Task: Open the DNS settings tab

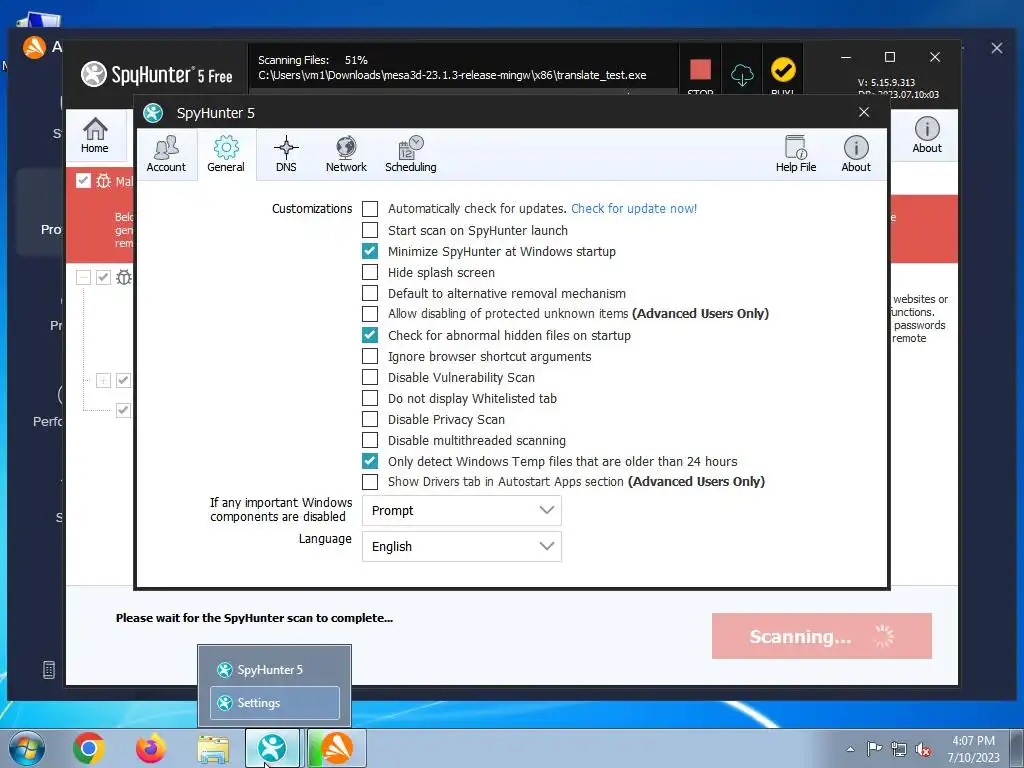Action: 286,154
